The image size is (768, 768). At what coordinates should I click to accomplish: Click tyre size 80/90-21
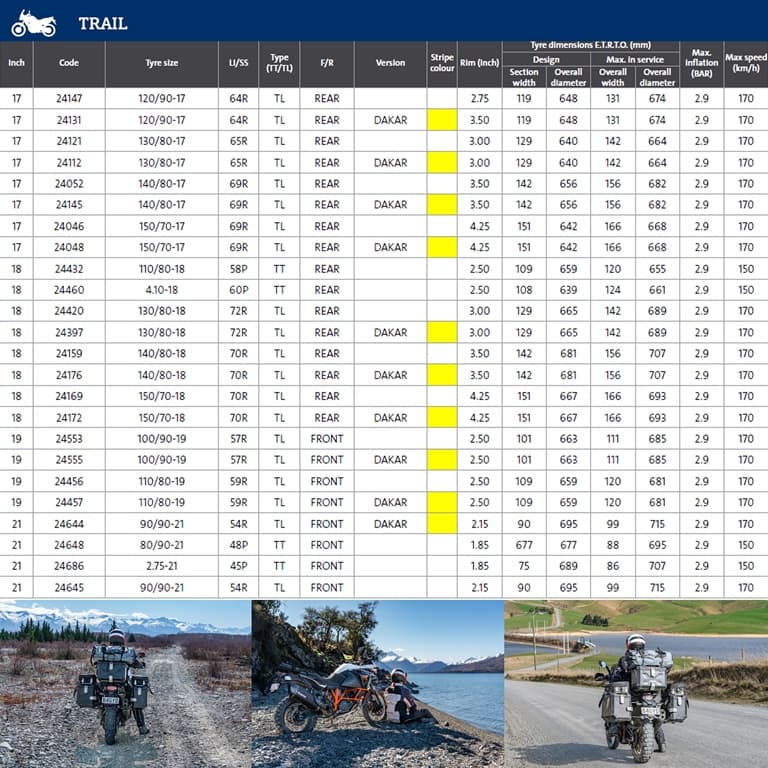[x=162, y=545]
